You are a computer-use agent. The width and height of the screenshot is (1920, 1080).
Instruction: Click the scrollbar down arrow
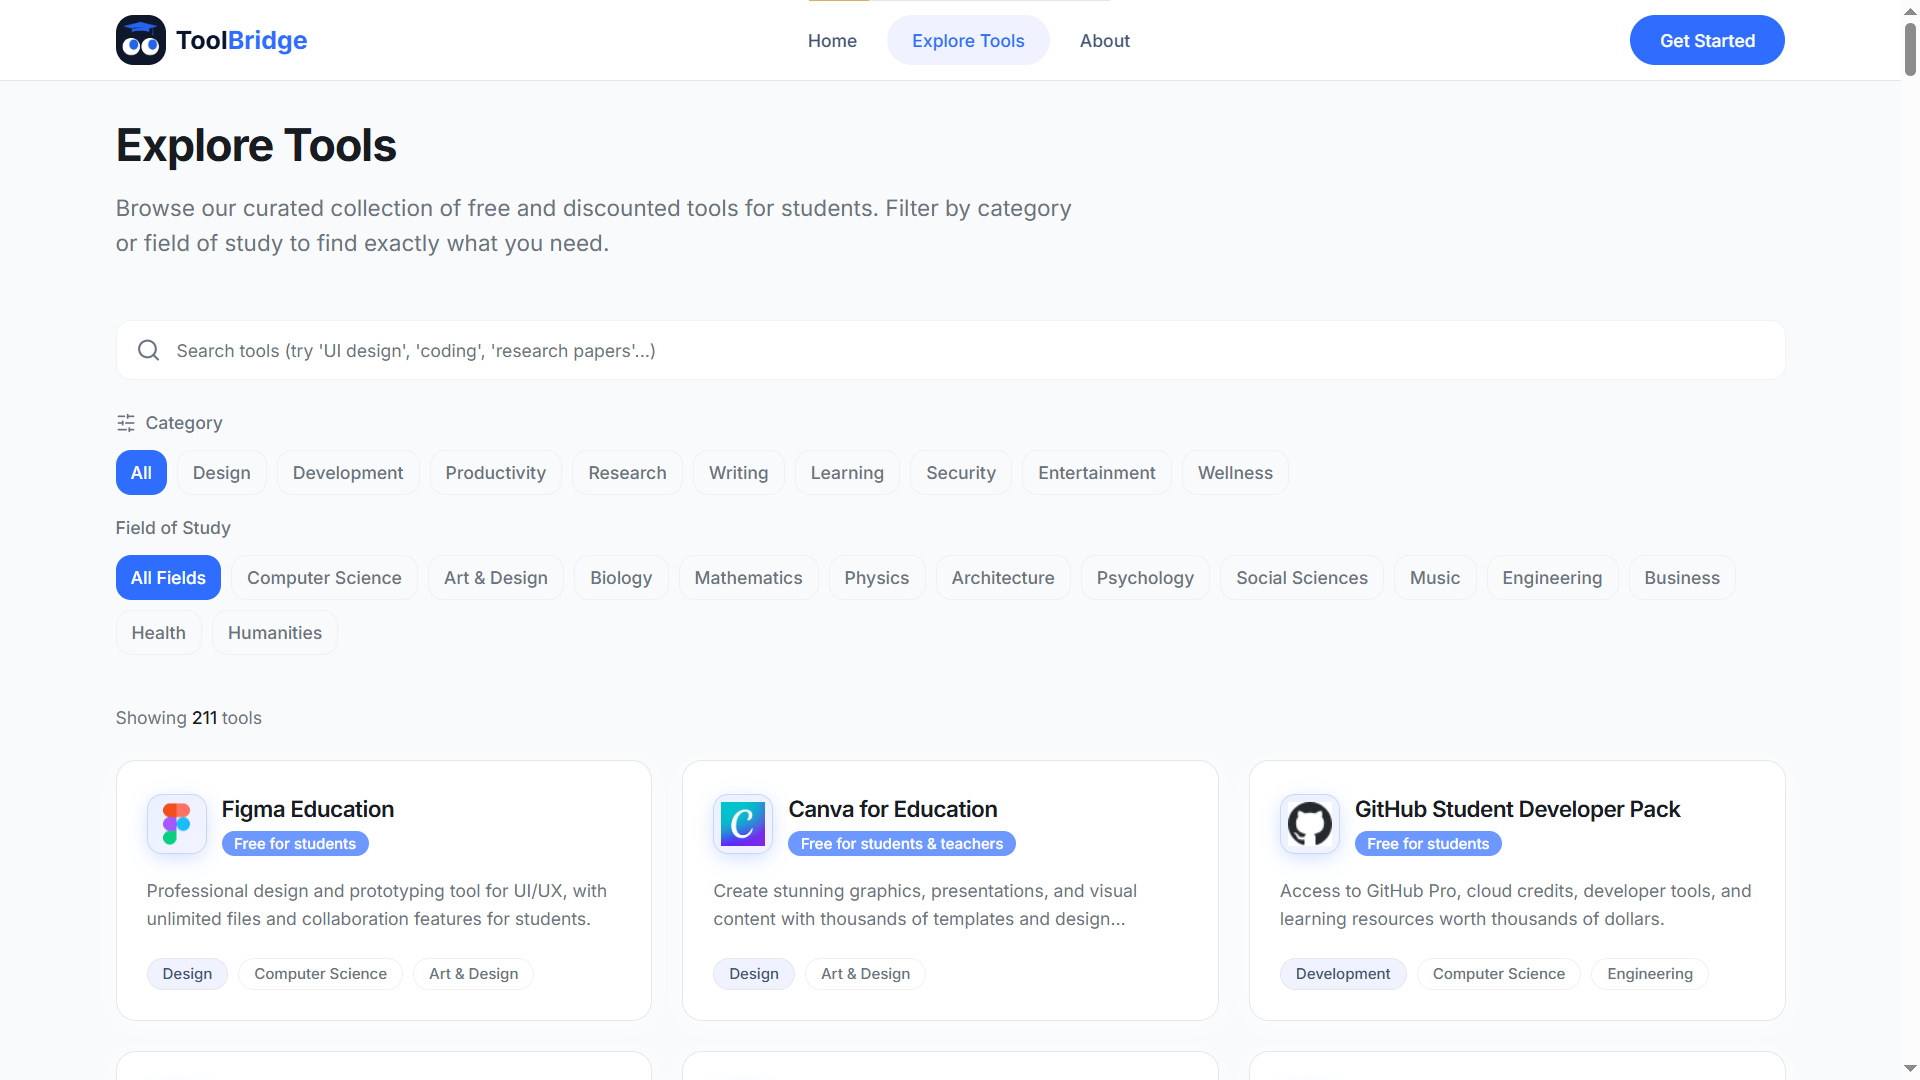click(x=1910, y=1069)
